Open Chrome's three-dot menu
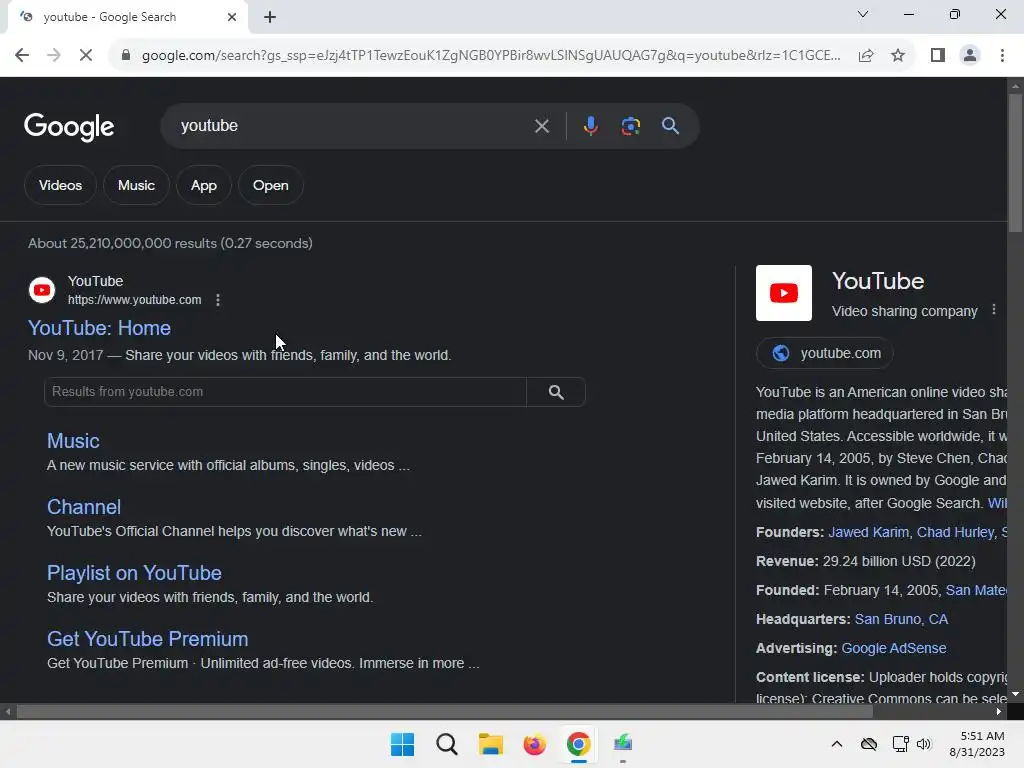 coord(1002,56)
